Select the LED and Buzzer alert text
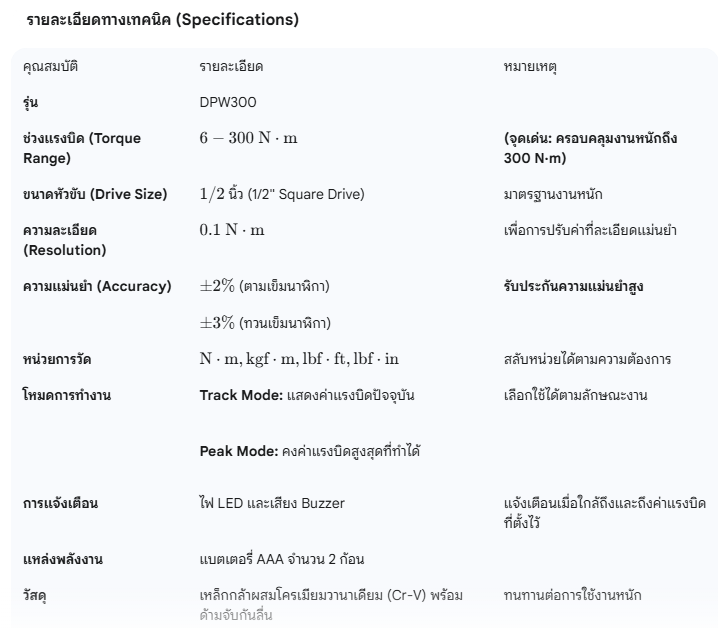718x628 pixels. coord(272,503)
